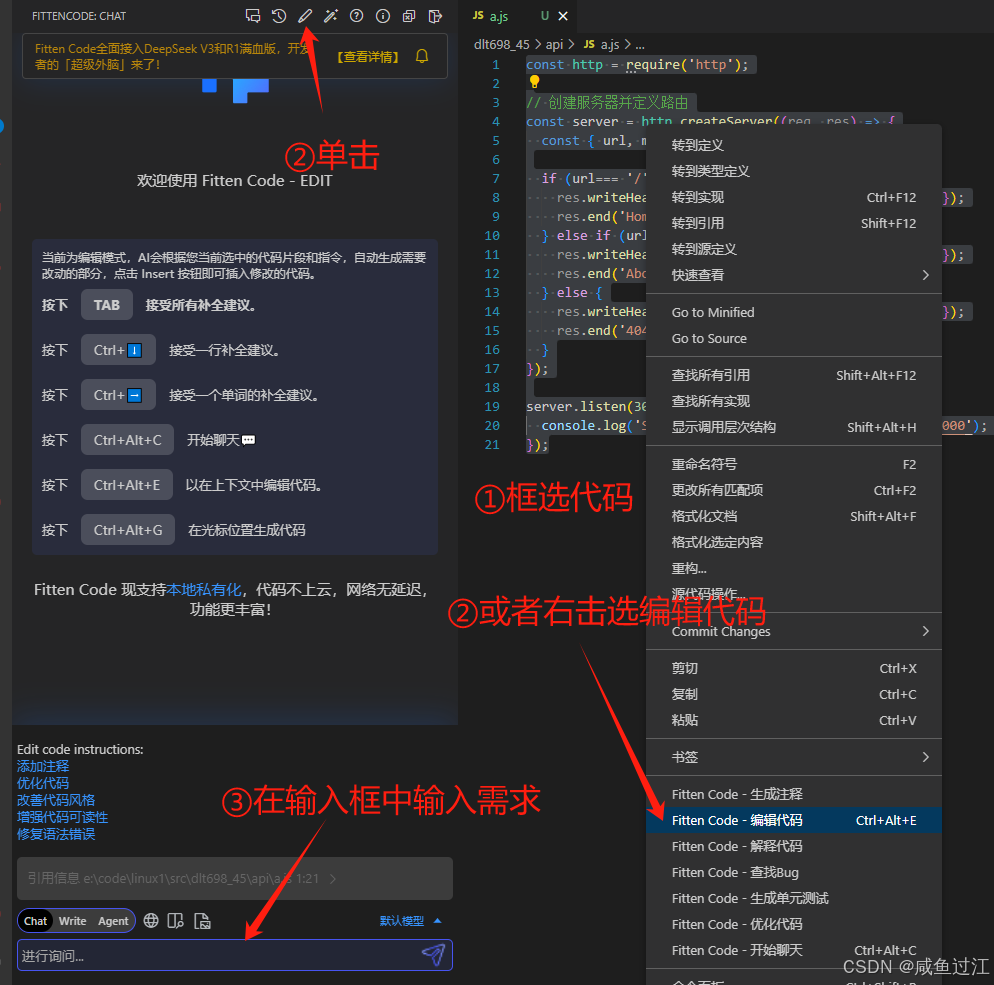Open the question mark help icon
The width and height of the screenshot is (994, 985).
(357, 16)
